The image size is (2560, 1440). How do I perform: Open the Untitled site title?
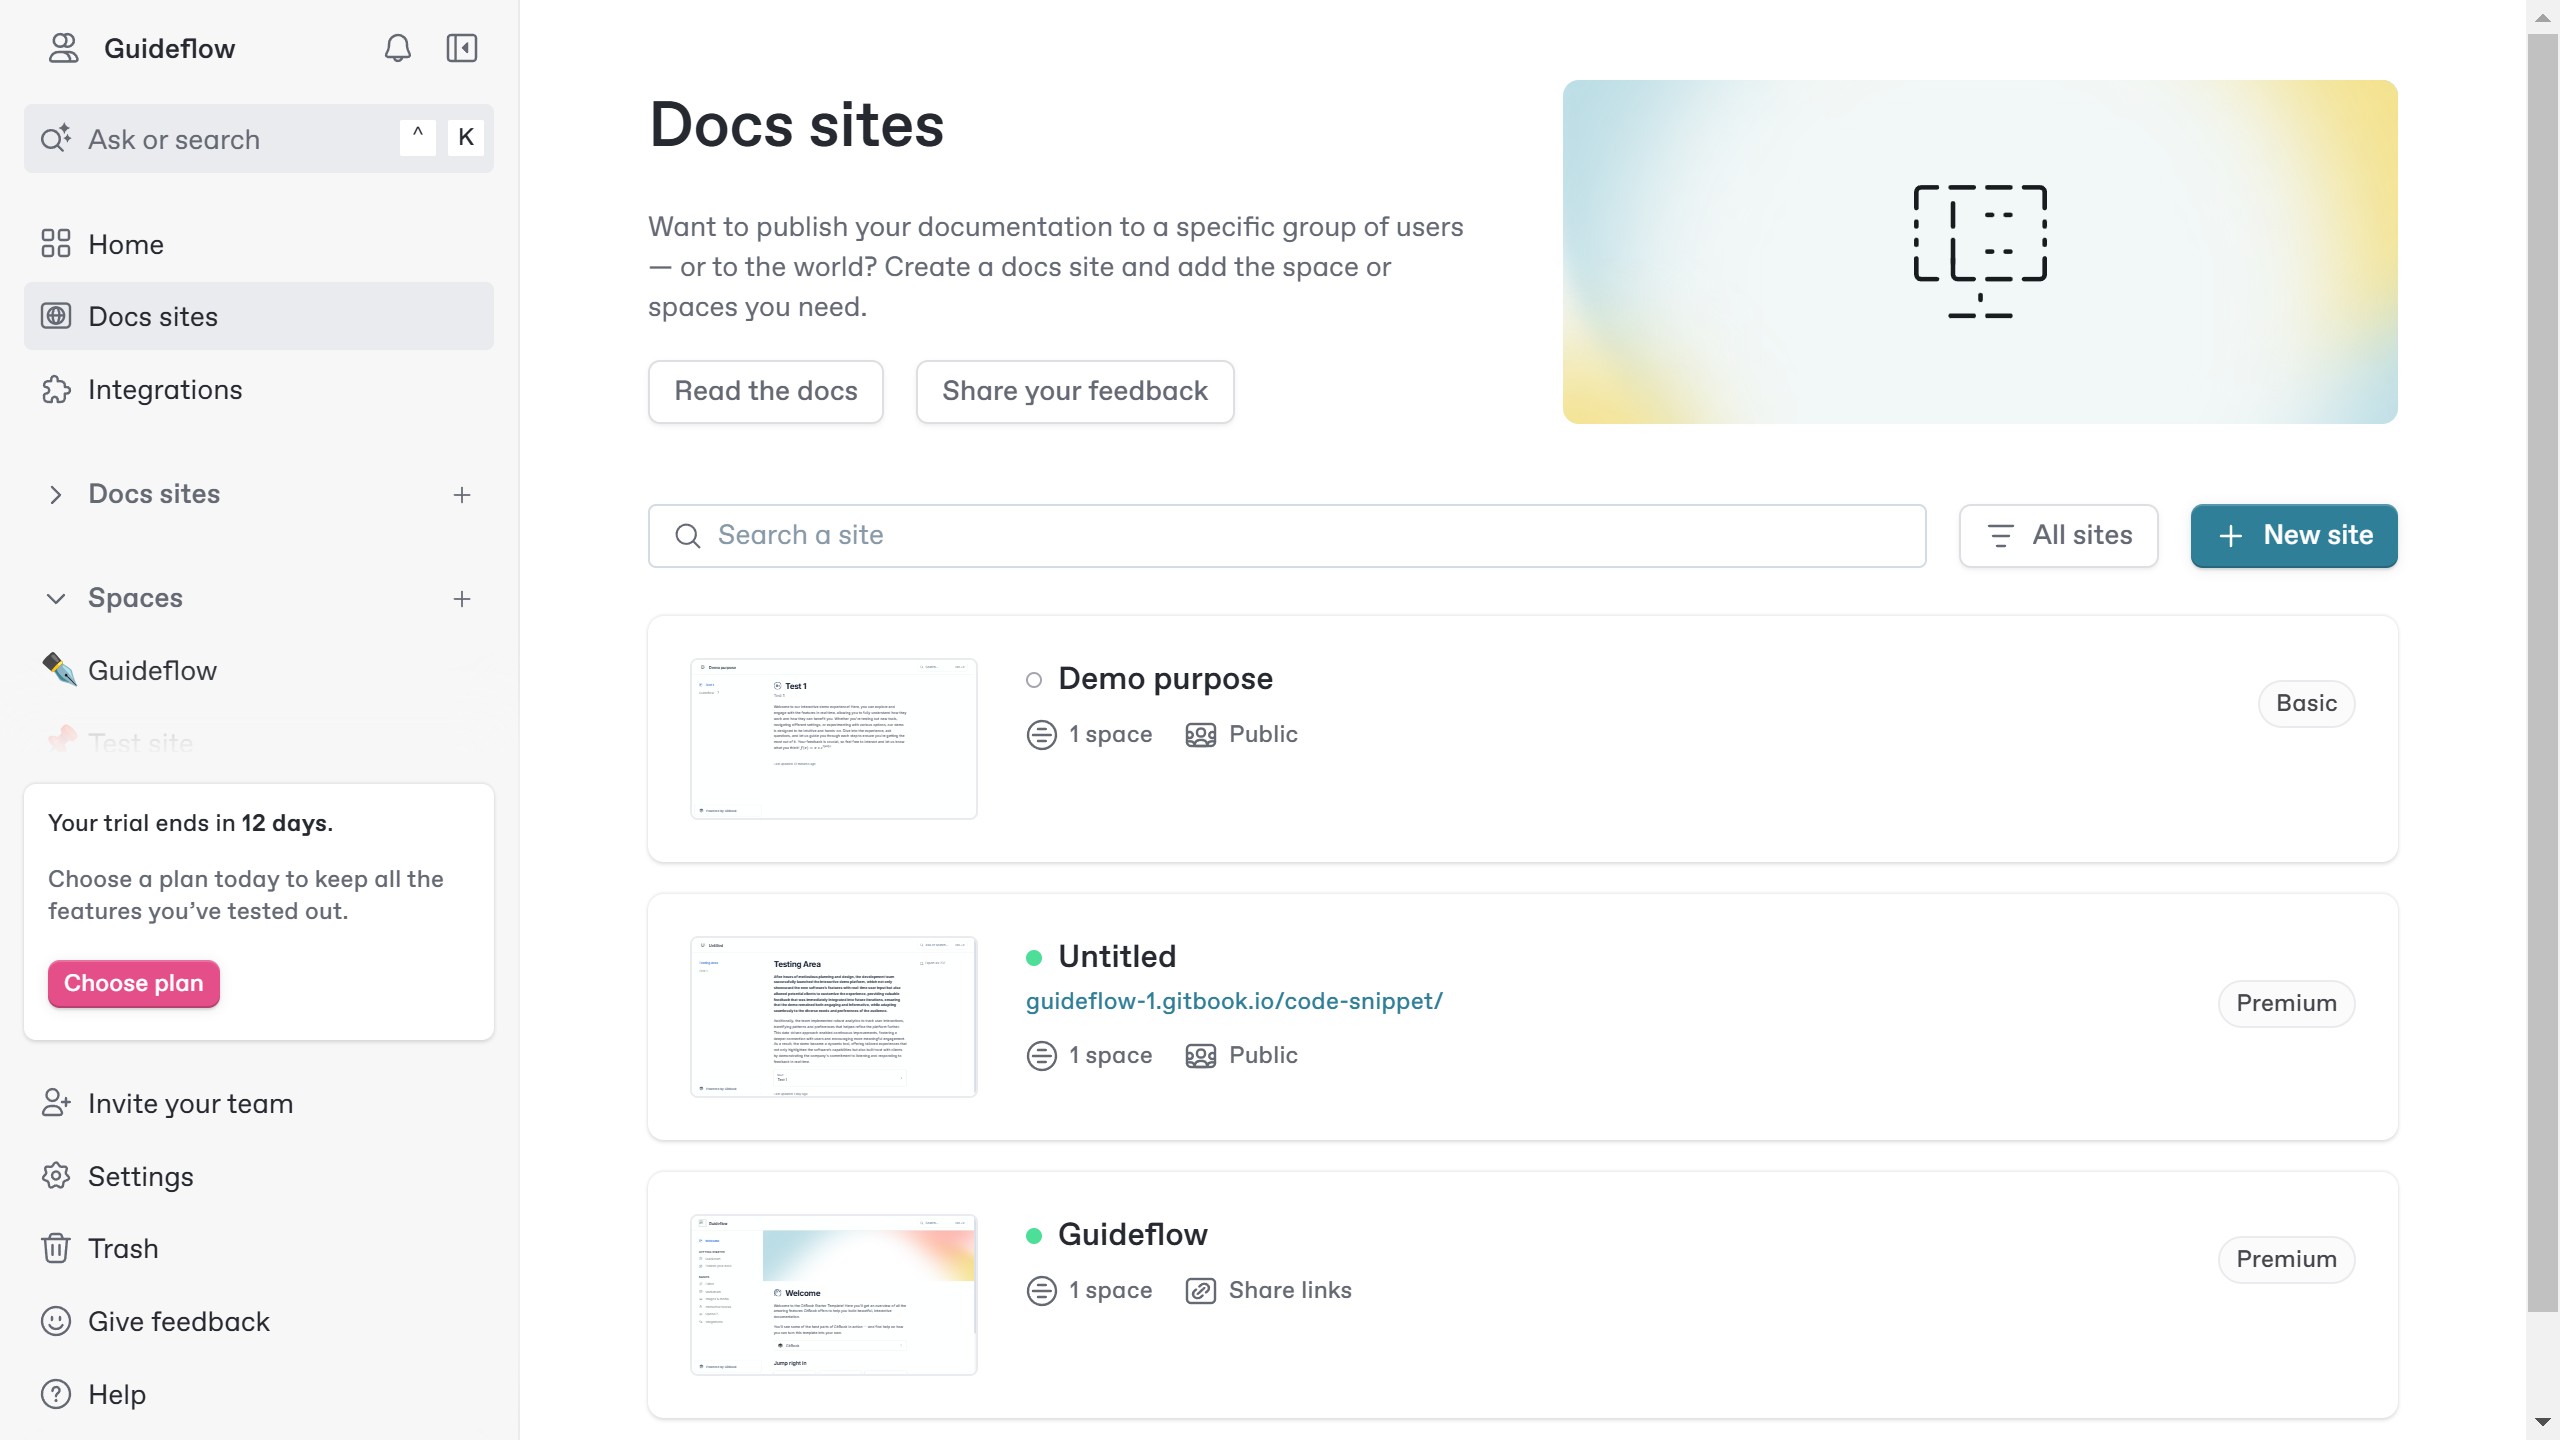click(x=1117, y=957)
